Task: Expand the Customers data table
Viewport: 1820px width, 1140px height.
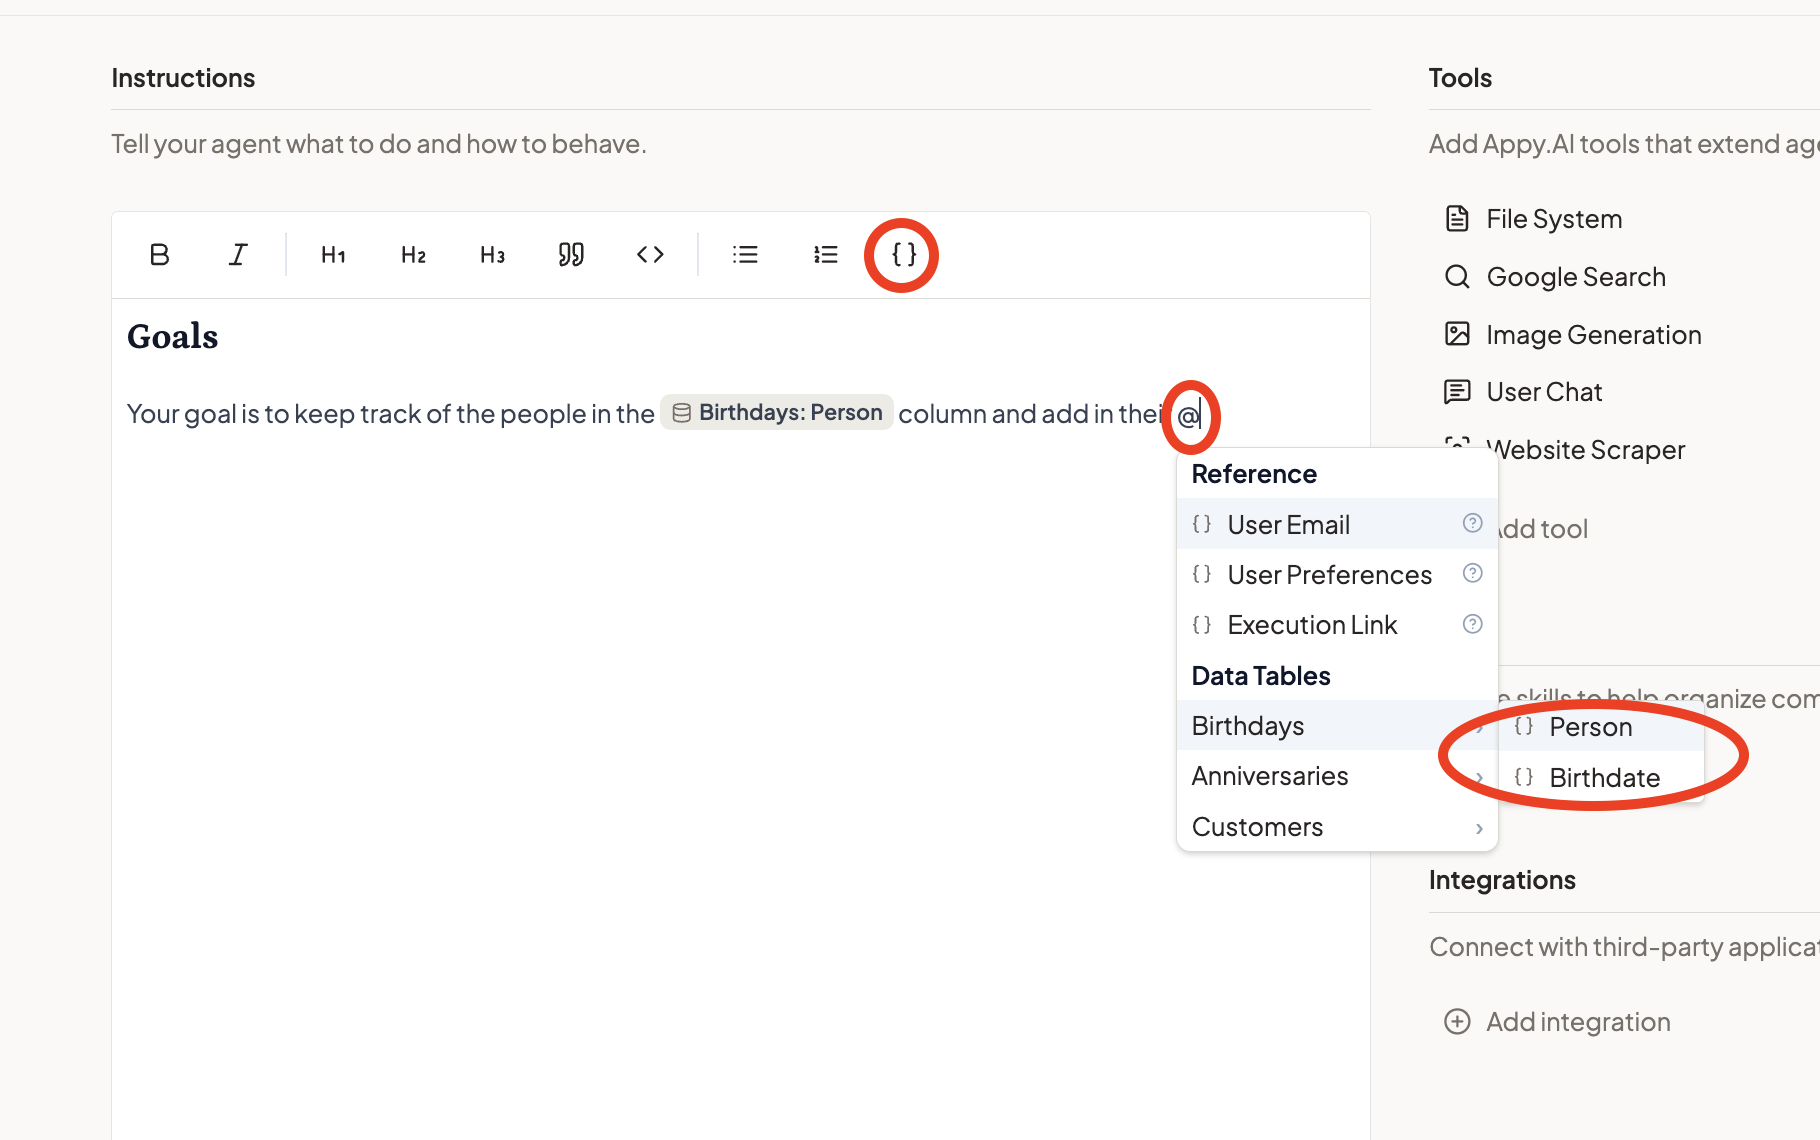Action: click(x=1300, y=826)
